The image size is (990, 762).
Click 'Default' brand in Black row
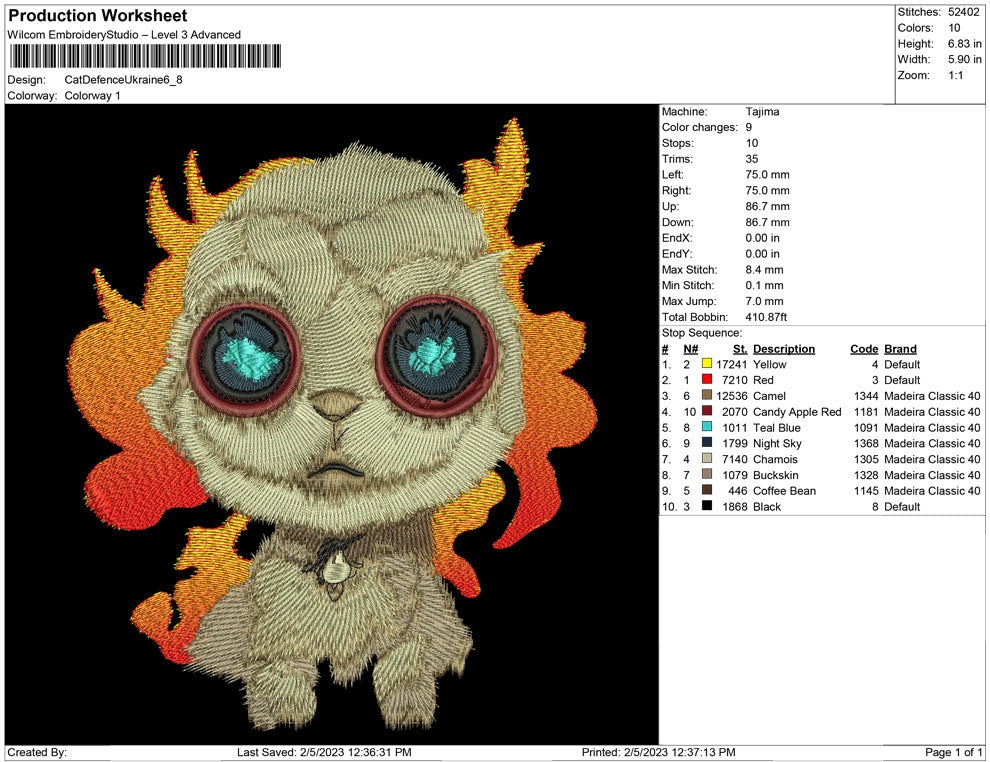point(902,506)
